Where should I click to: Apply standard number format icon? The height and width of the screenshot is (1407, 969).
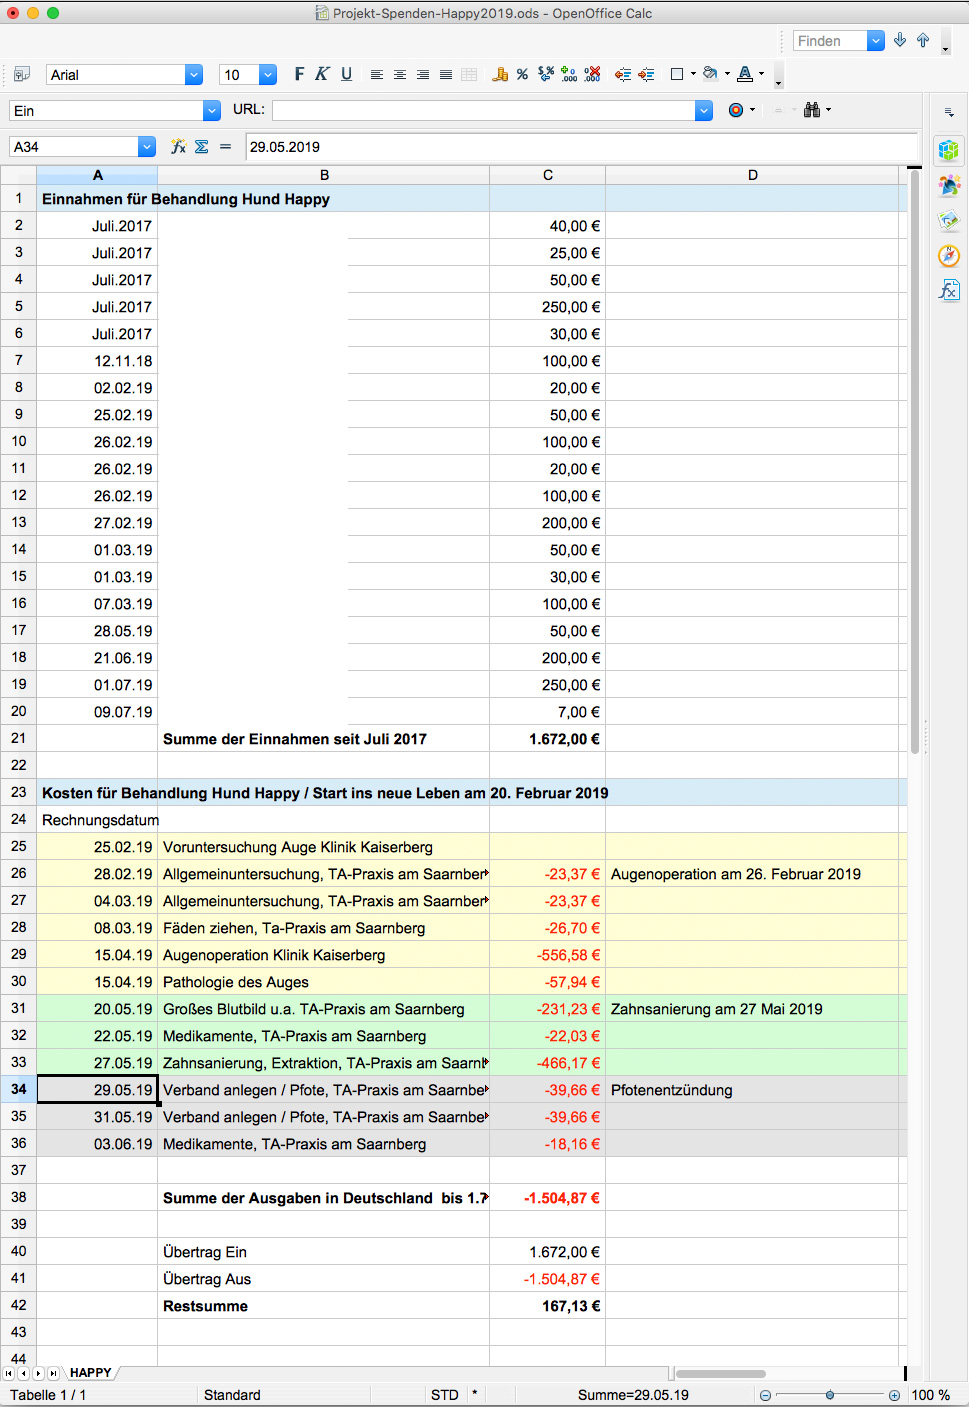coord(546,74)
